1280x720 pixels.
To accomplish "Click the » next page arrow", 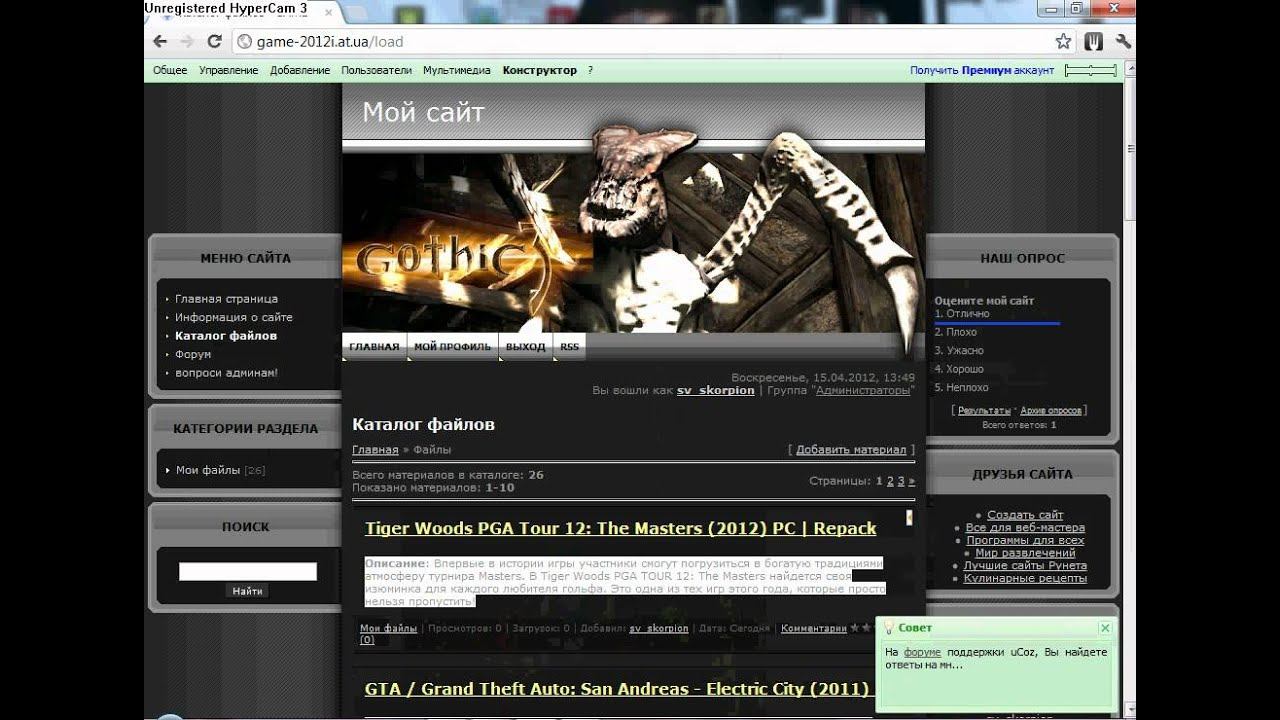I will (x=911, y=481).
